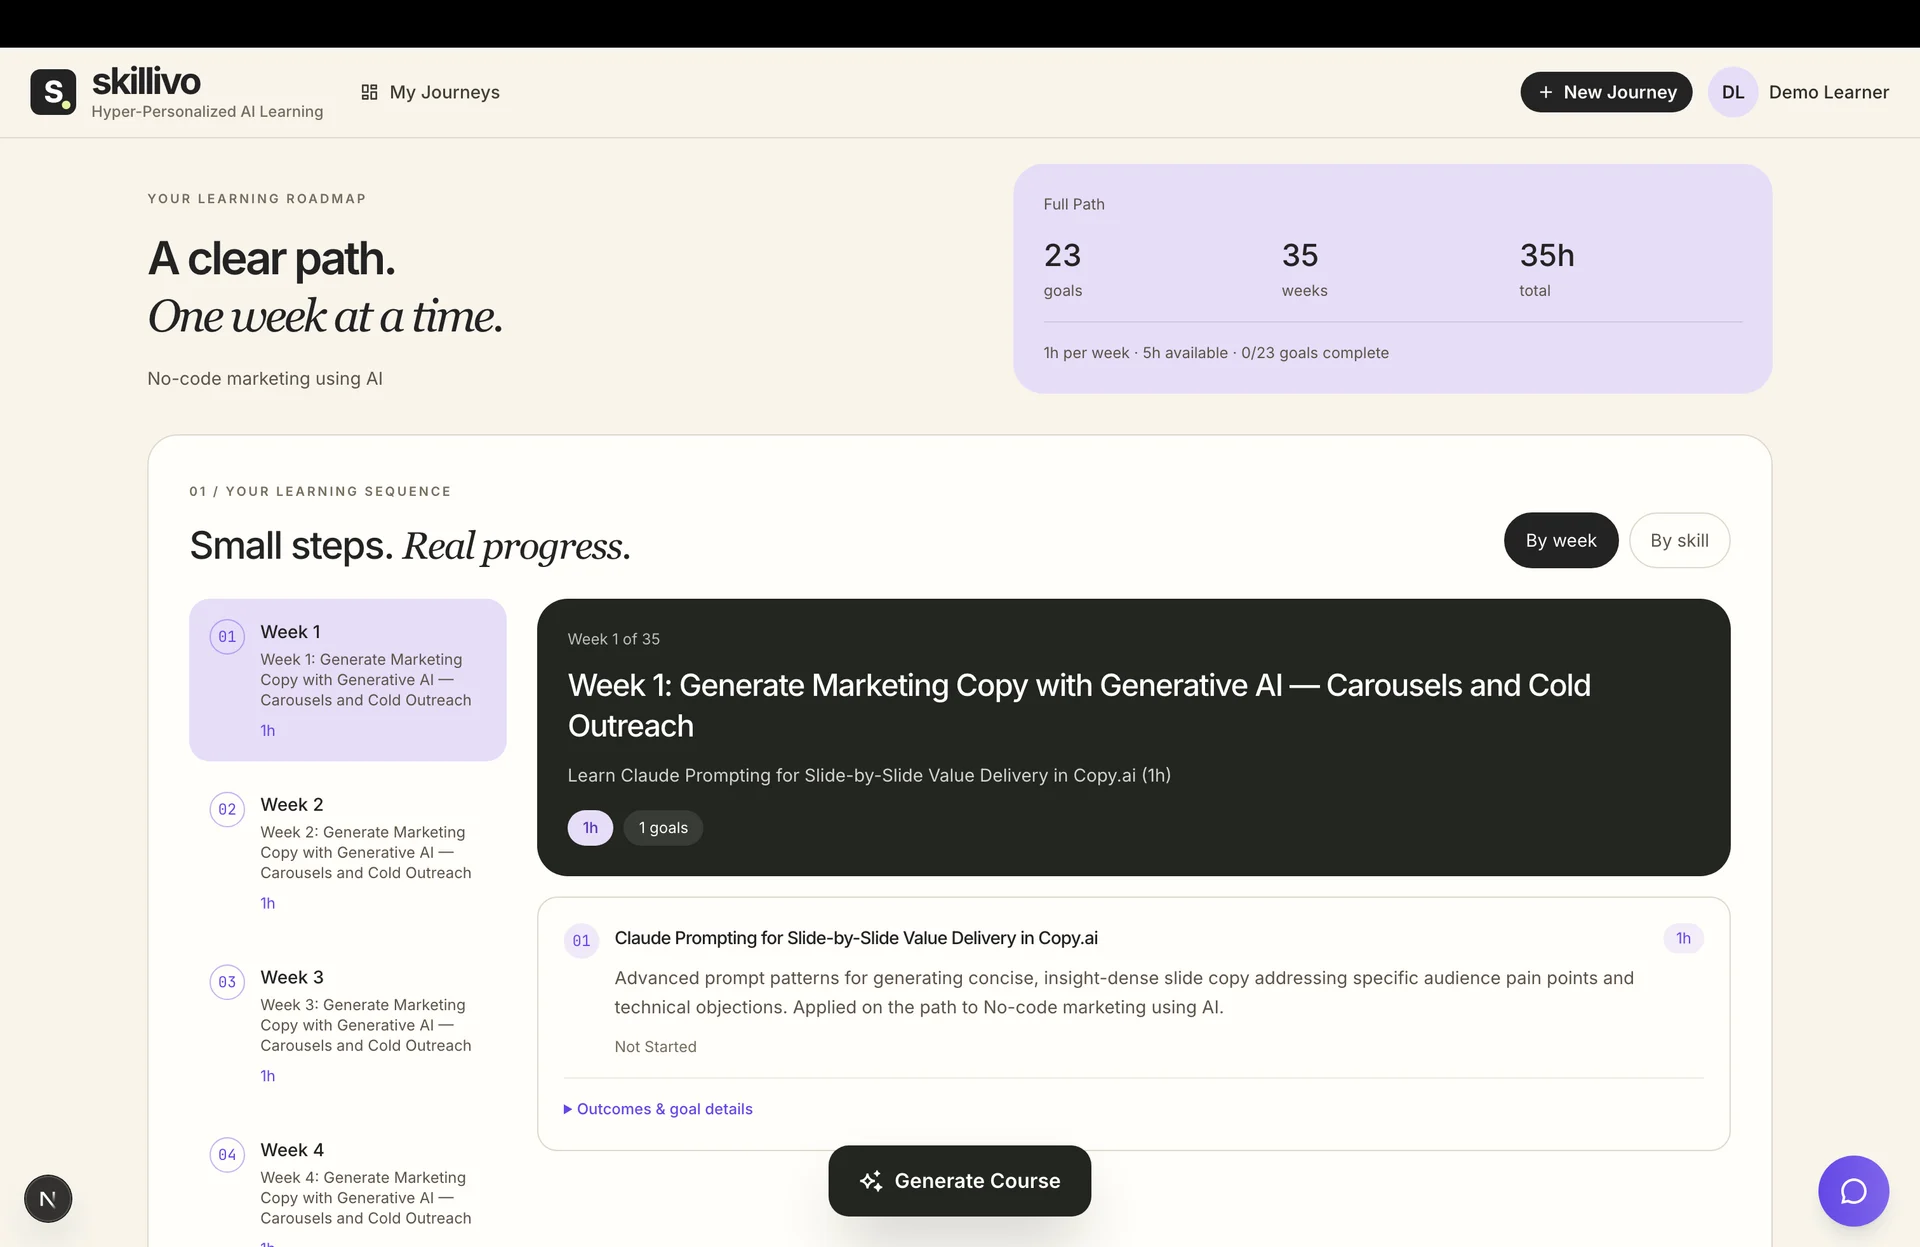Open the DL user avatar
This screenshot has height=1247, width=1920.
(x=1733, y=92)
